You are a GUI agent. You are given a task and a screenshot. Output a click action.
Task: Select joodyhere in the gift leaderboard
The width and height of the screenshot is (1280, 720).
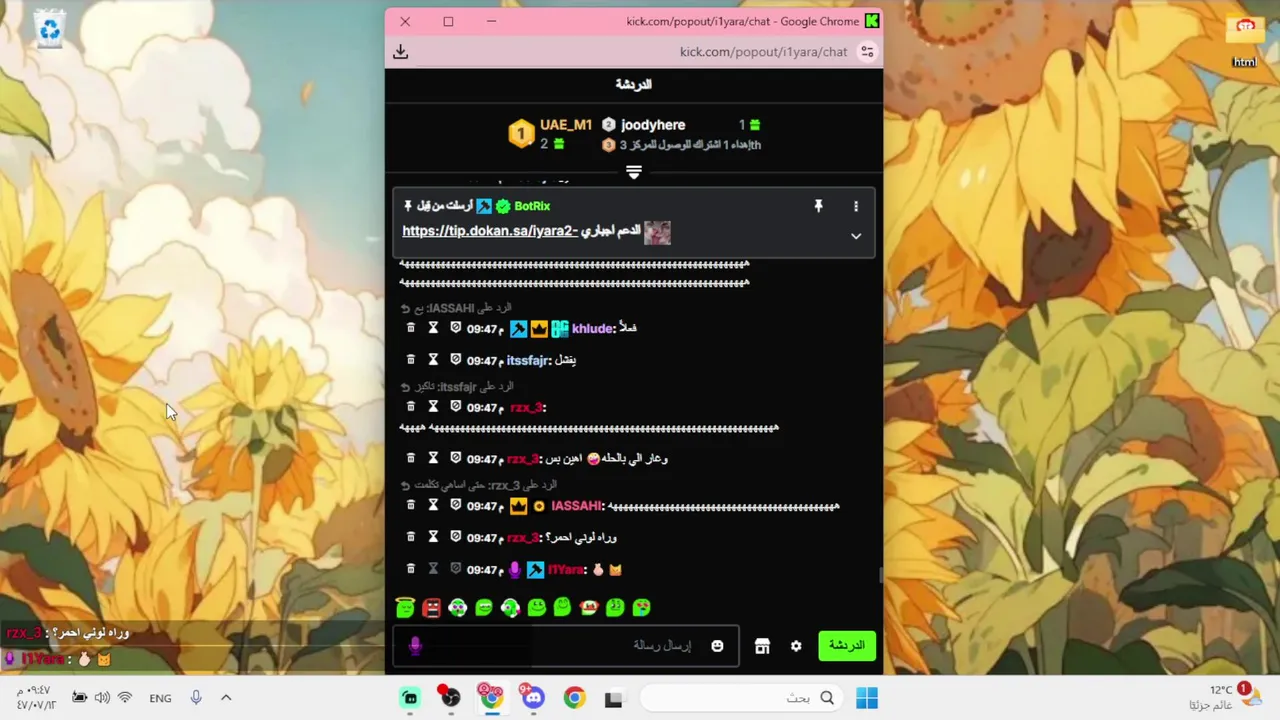(x=653, y=125)
